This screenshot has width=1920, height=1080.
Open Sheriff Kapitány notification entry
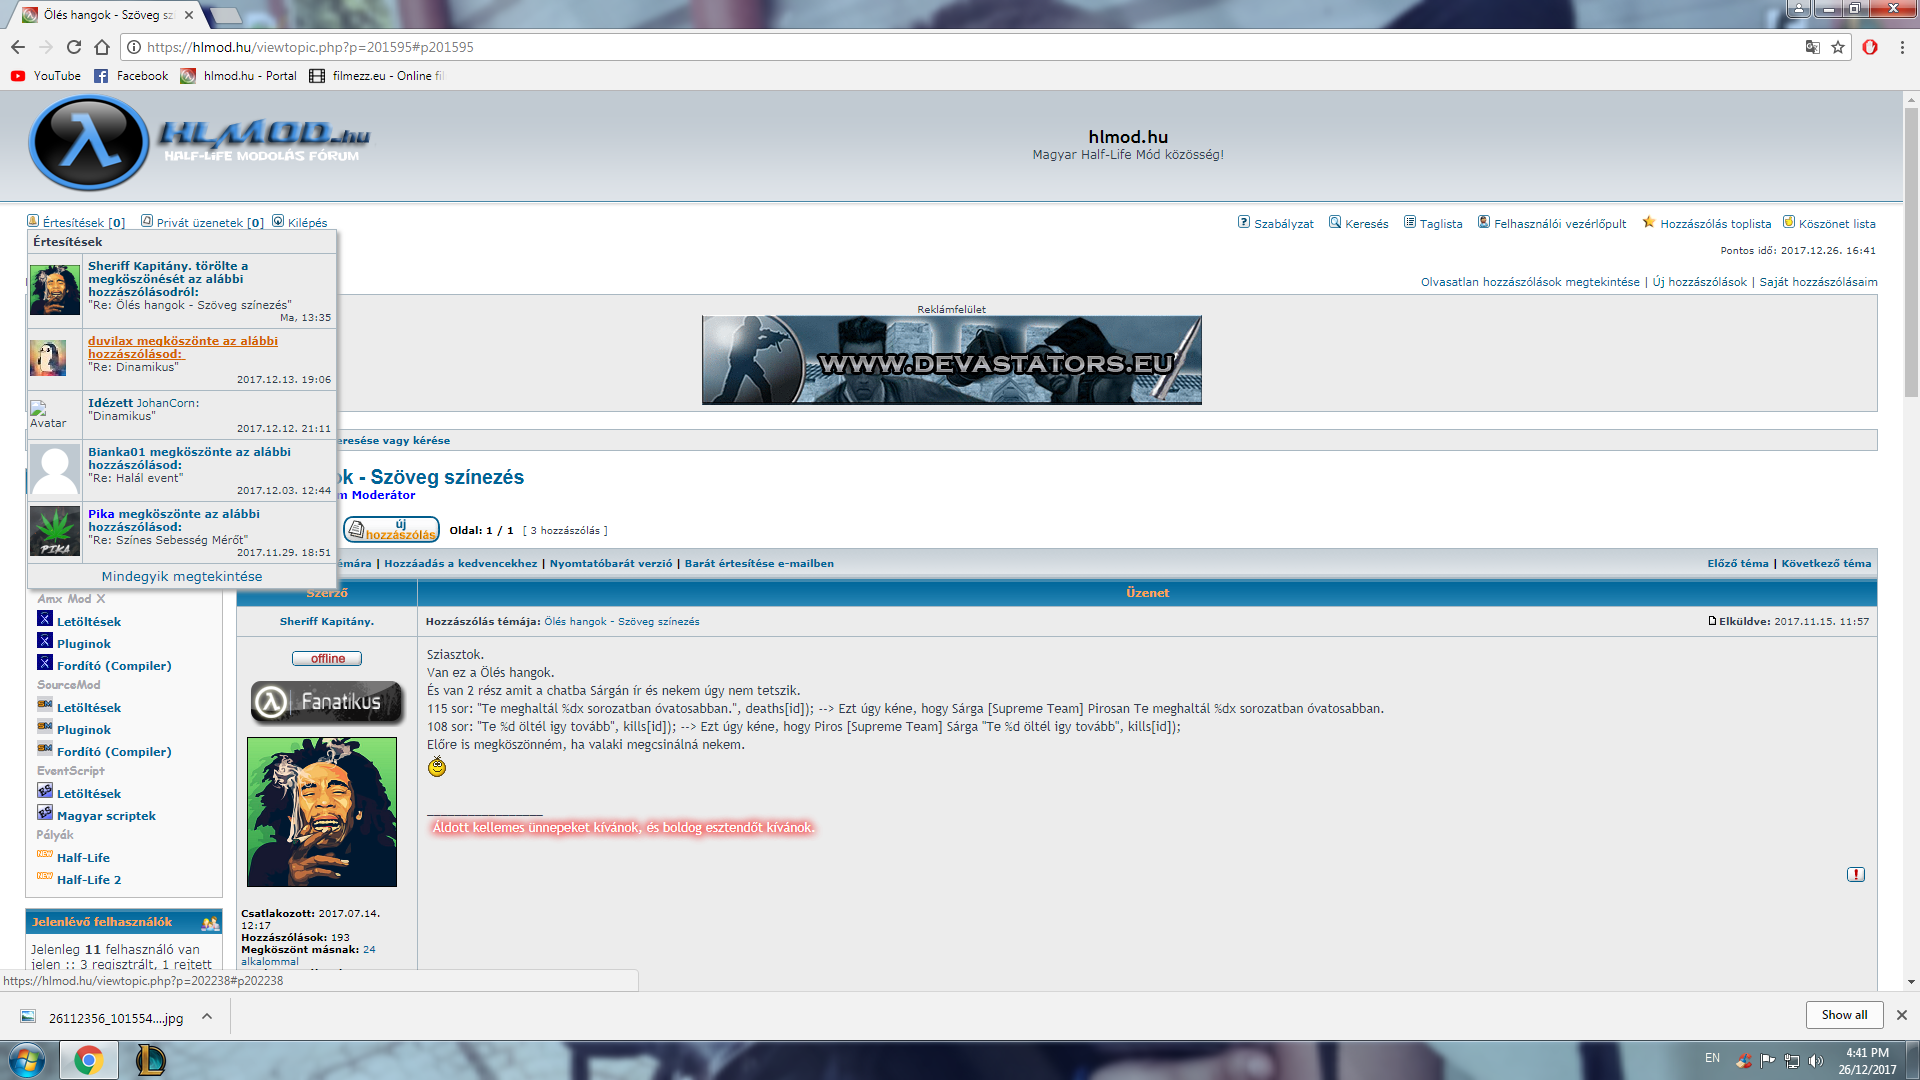point(182,291)
